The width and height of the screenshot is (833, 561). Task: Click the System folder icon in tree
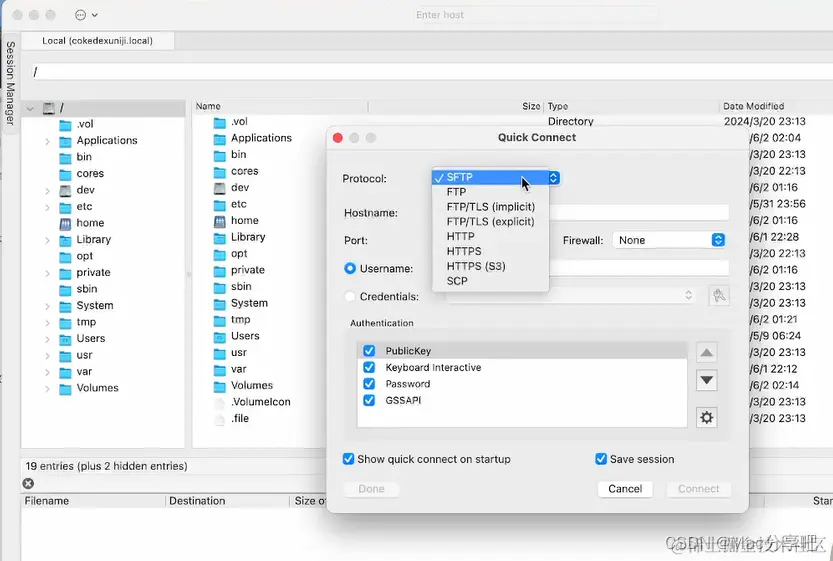65,305
